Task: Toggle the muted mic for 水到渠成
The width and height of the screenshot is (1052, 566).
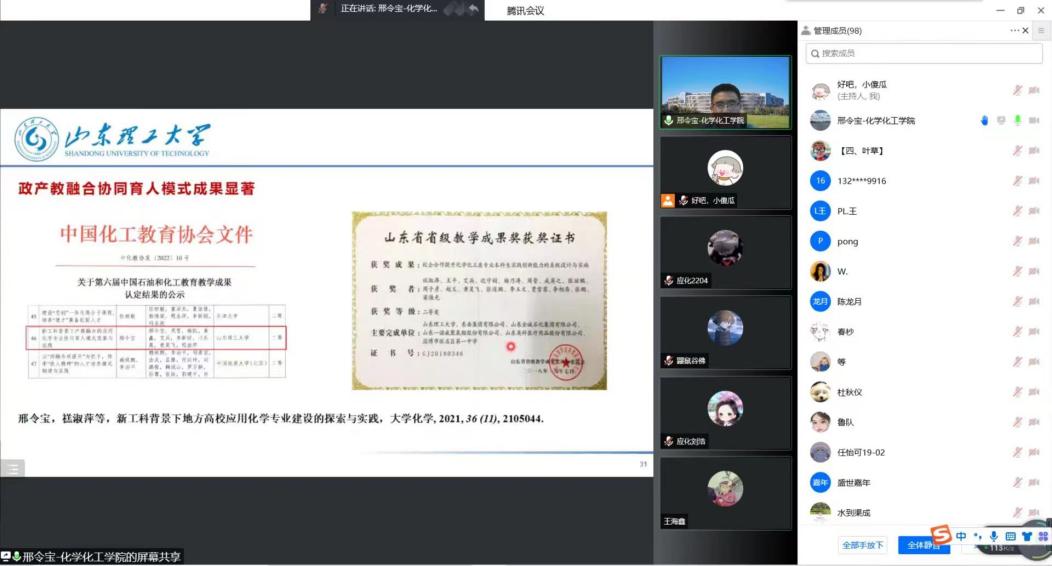Action: coord(1017,513)
